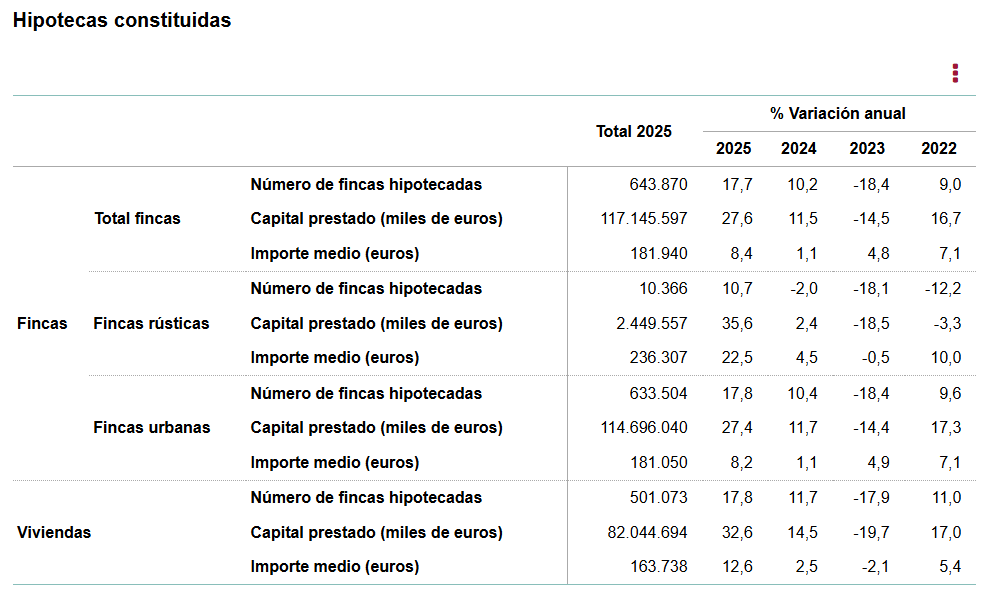Select the Total fincas subgroup label
996x607 pixels.
coord(137,218)
